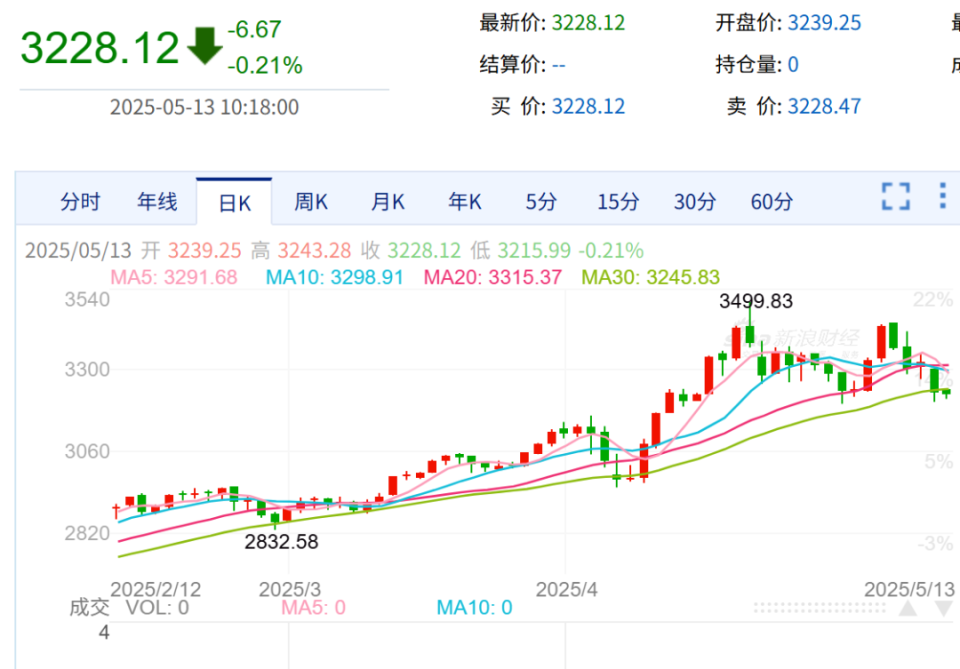Screen dimensions: 960x669
Task: Select the 月K monthly chart tab
Action: 387,201
